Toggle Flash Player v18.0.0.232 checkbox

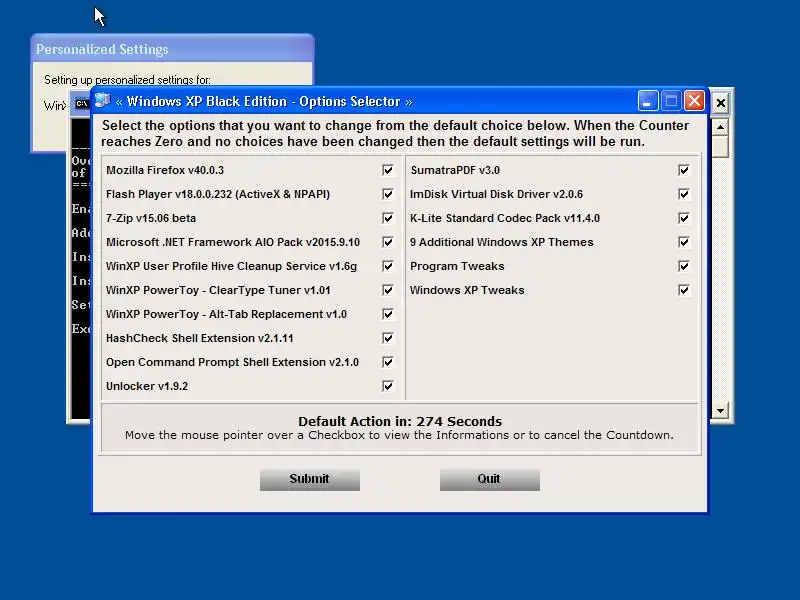388,194
